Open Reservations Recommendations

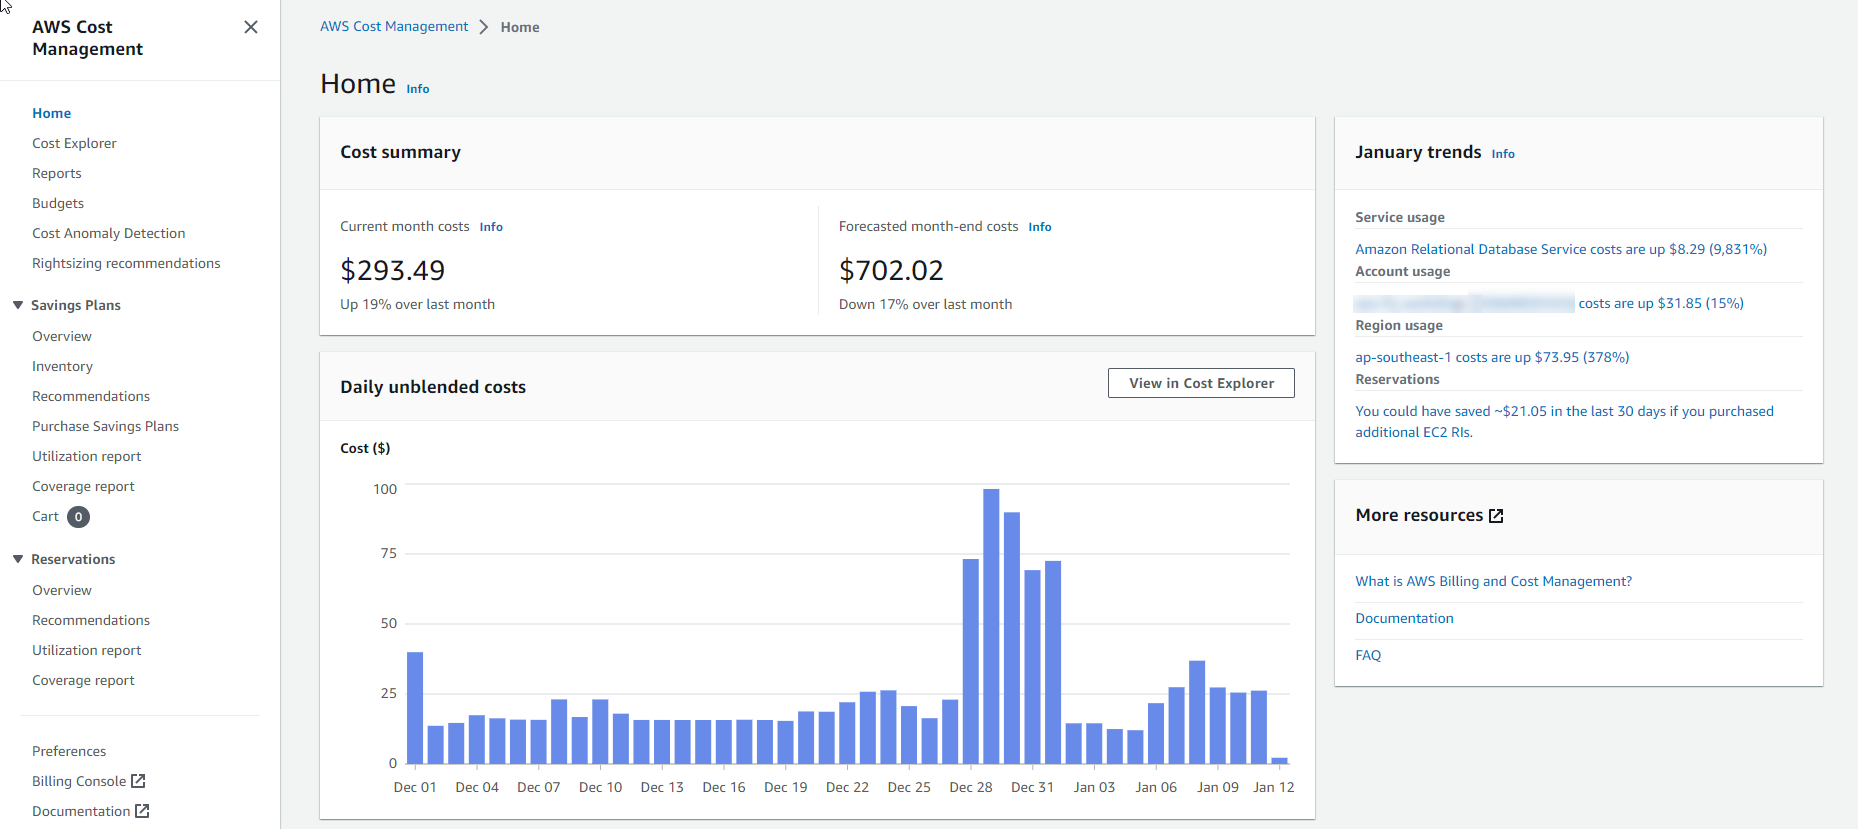point(91,620)
